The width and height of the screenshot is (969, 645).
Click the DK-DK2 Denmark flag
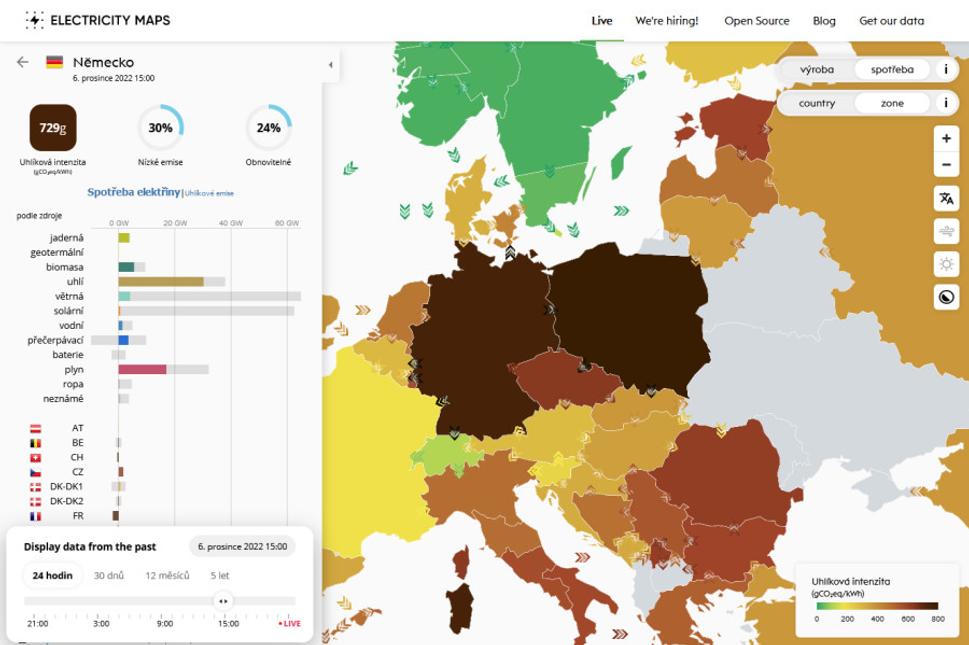point(36,502)
